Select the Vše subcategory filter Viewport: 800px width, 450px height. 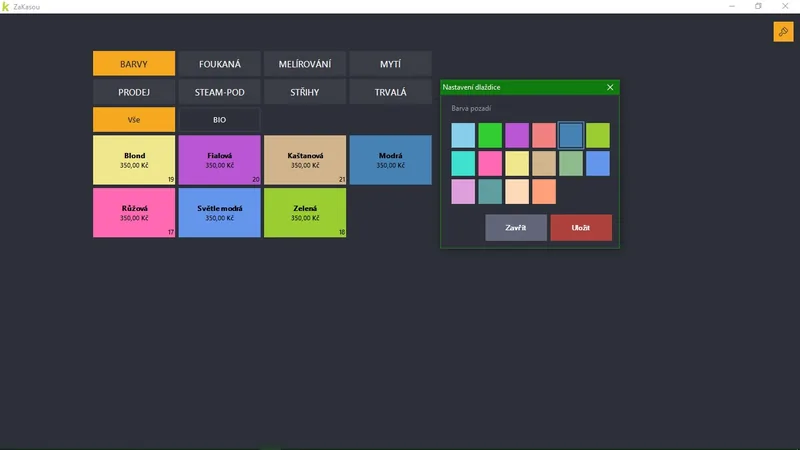(134, 119)
